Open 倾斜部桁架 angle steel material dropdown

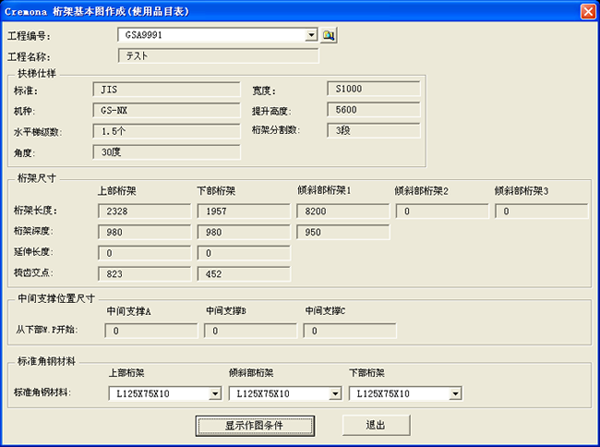[335, 394]
